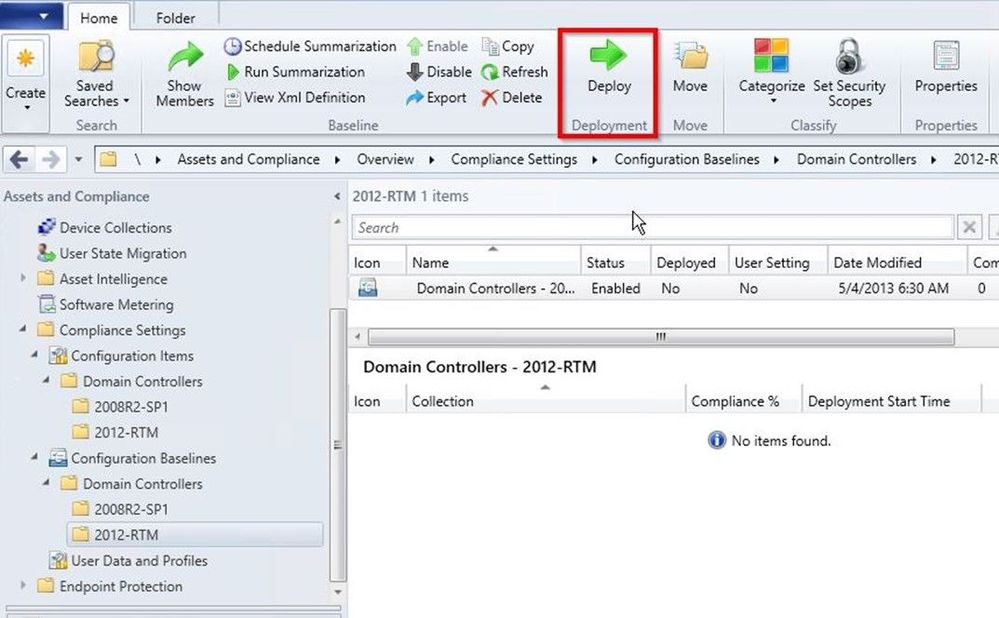
Task: Open navigation history dropdown arrow
Action: pyautogui.click(x=78, y=159)
